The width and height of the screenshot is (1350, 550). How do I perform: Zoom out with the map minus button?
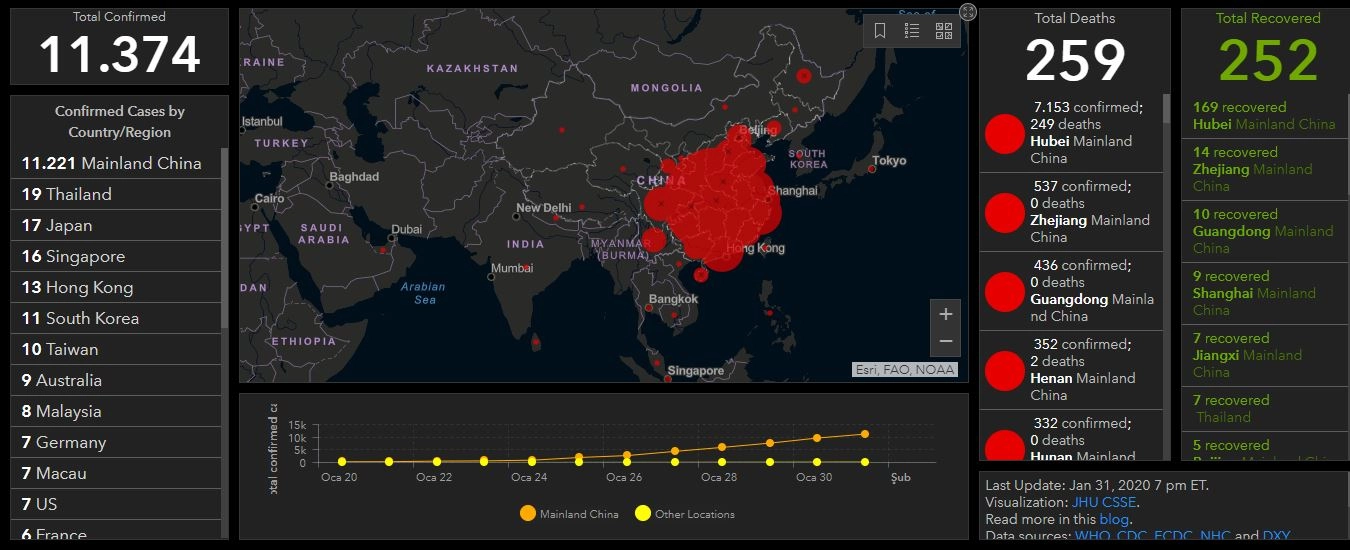tap(945, 342)
